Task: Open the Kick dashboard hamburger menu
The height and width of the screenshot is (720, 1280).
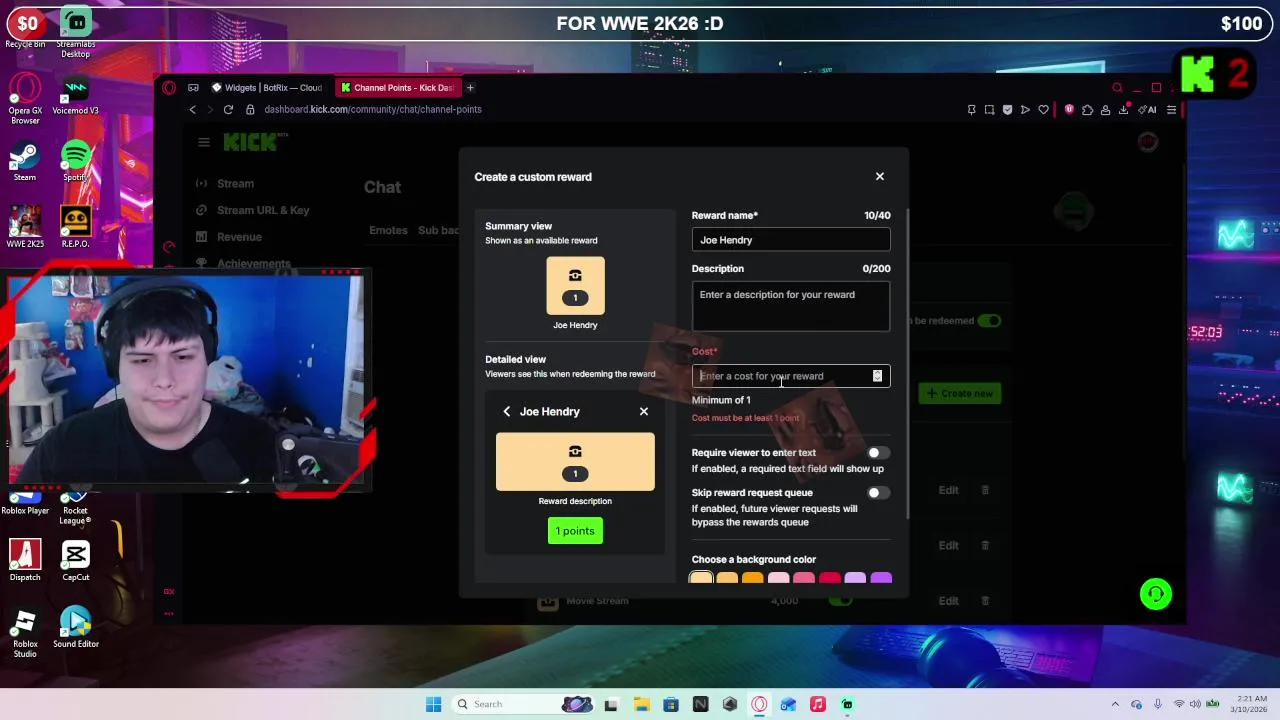Action: tap(204, 142)
